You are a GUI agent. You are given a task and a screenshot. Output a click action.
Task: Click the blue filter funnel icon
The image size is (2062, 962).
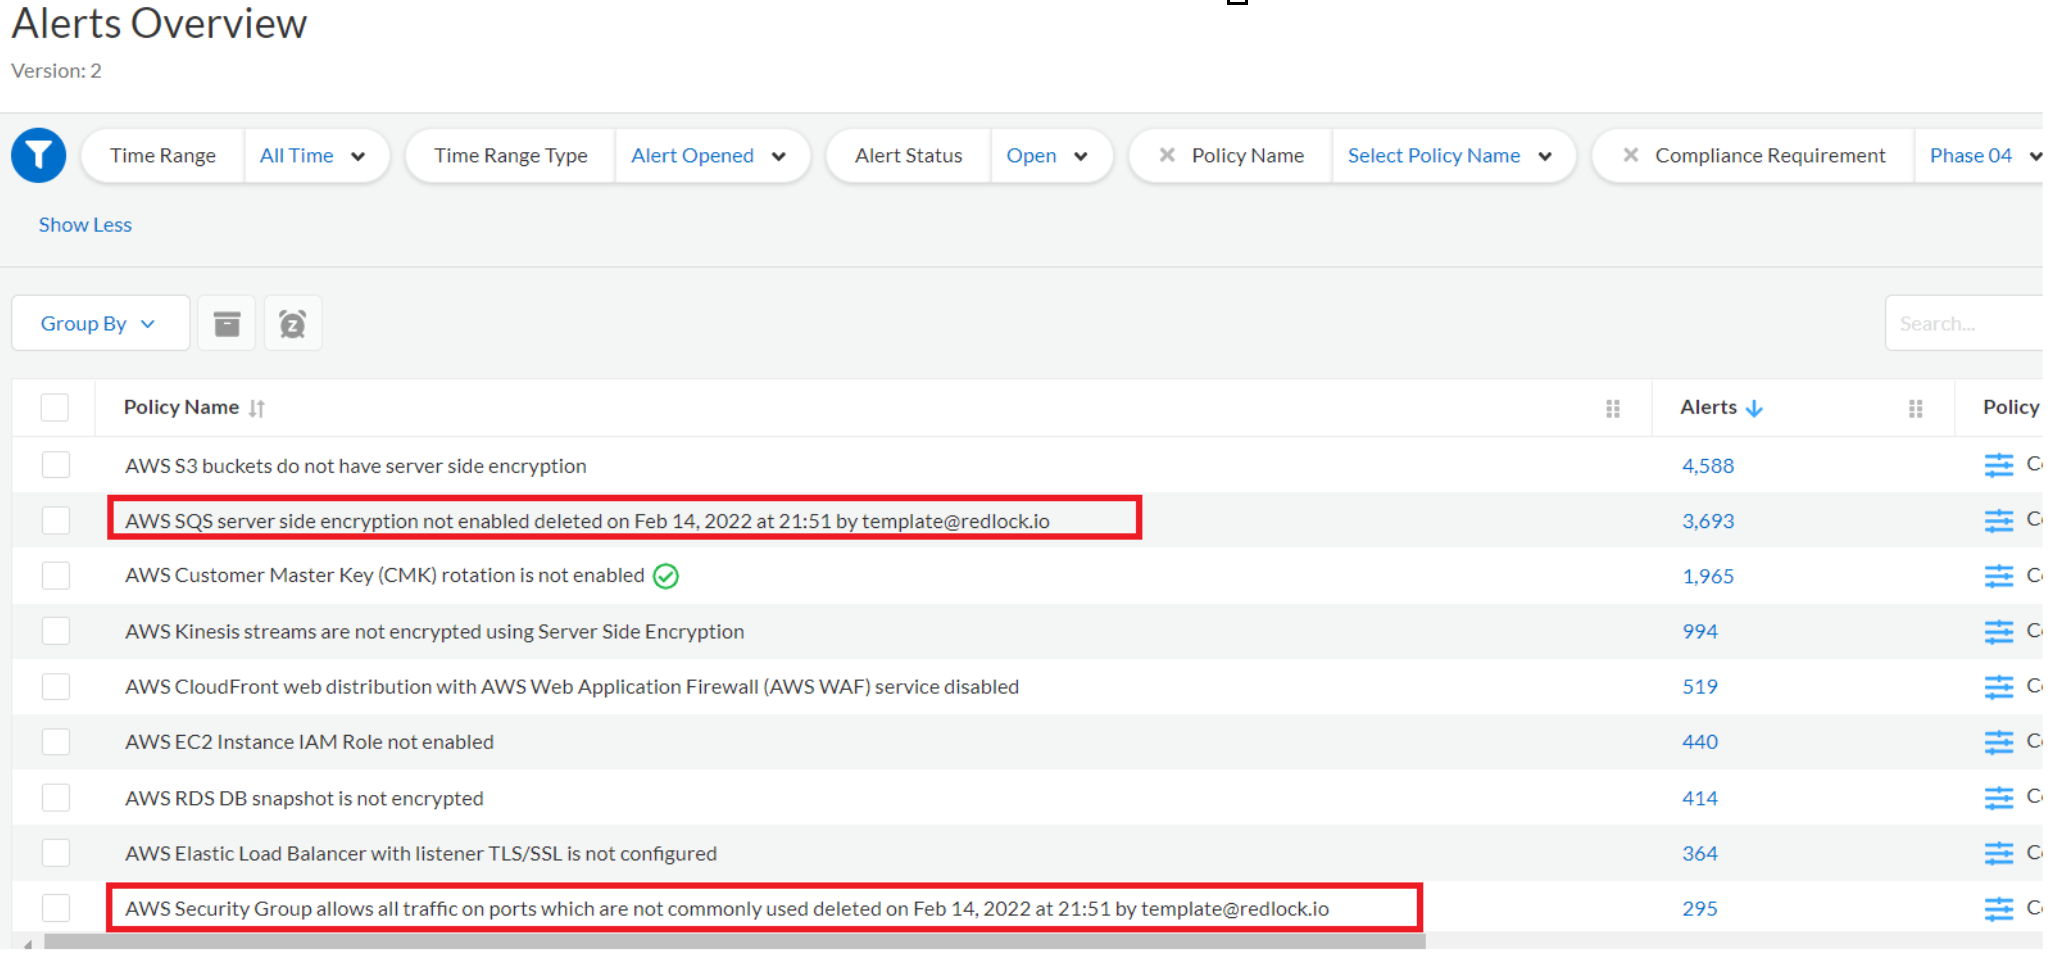click(39, 155)
